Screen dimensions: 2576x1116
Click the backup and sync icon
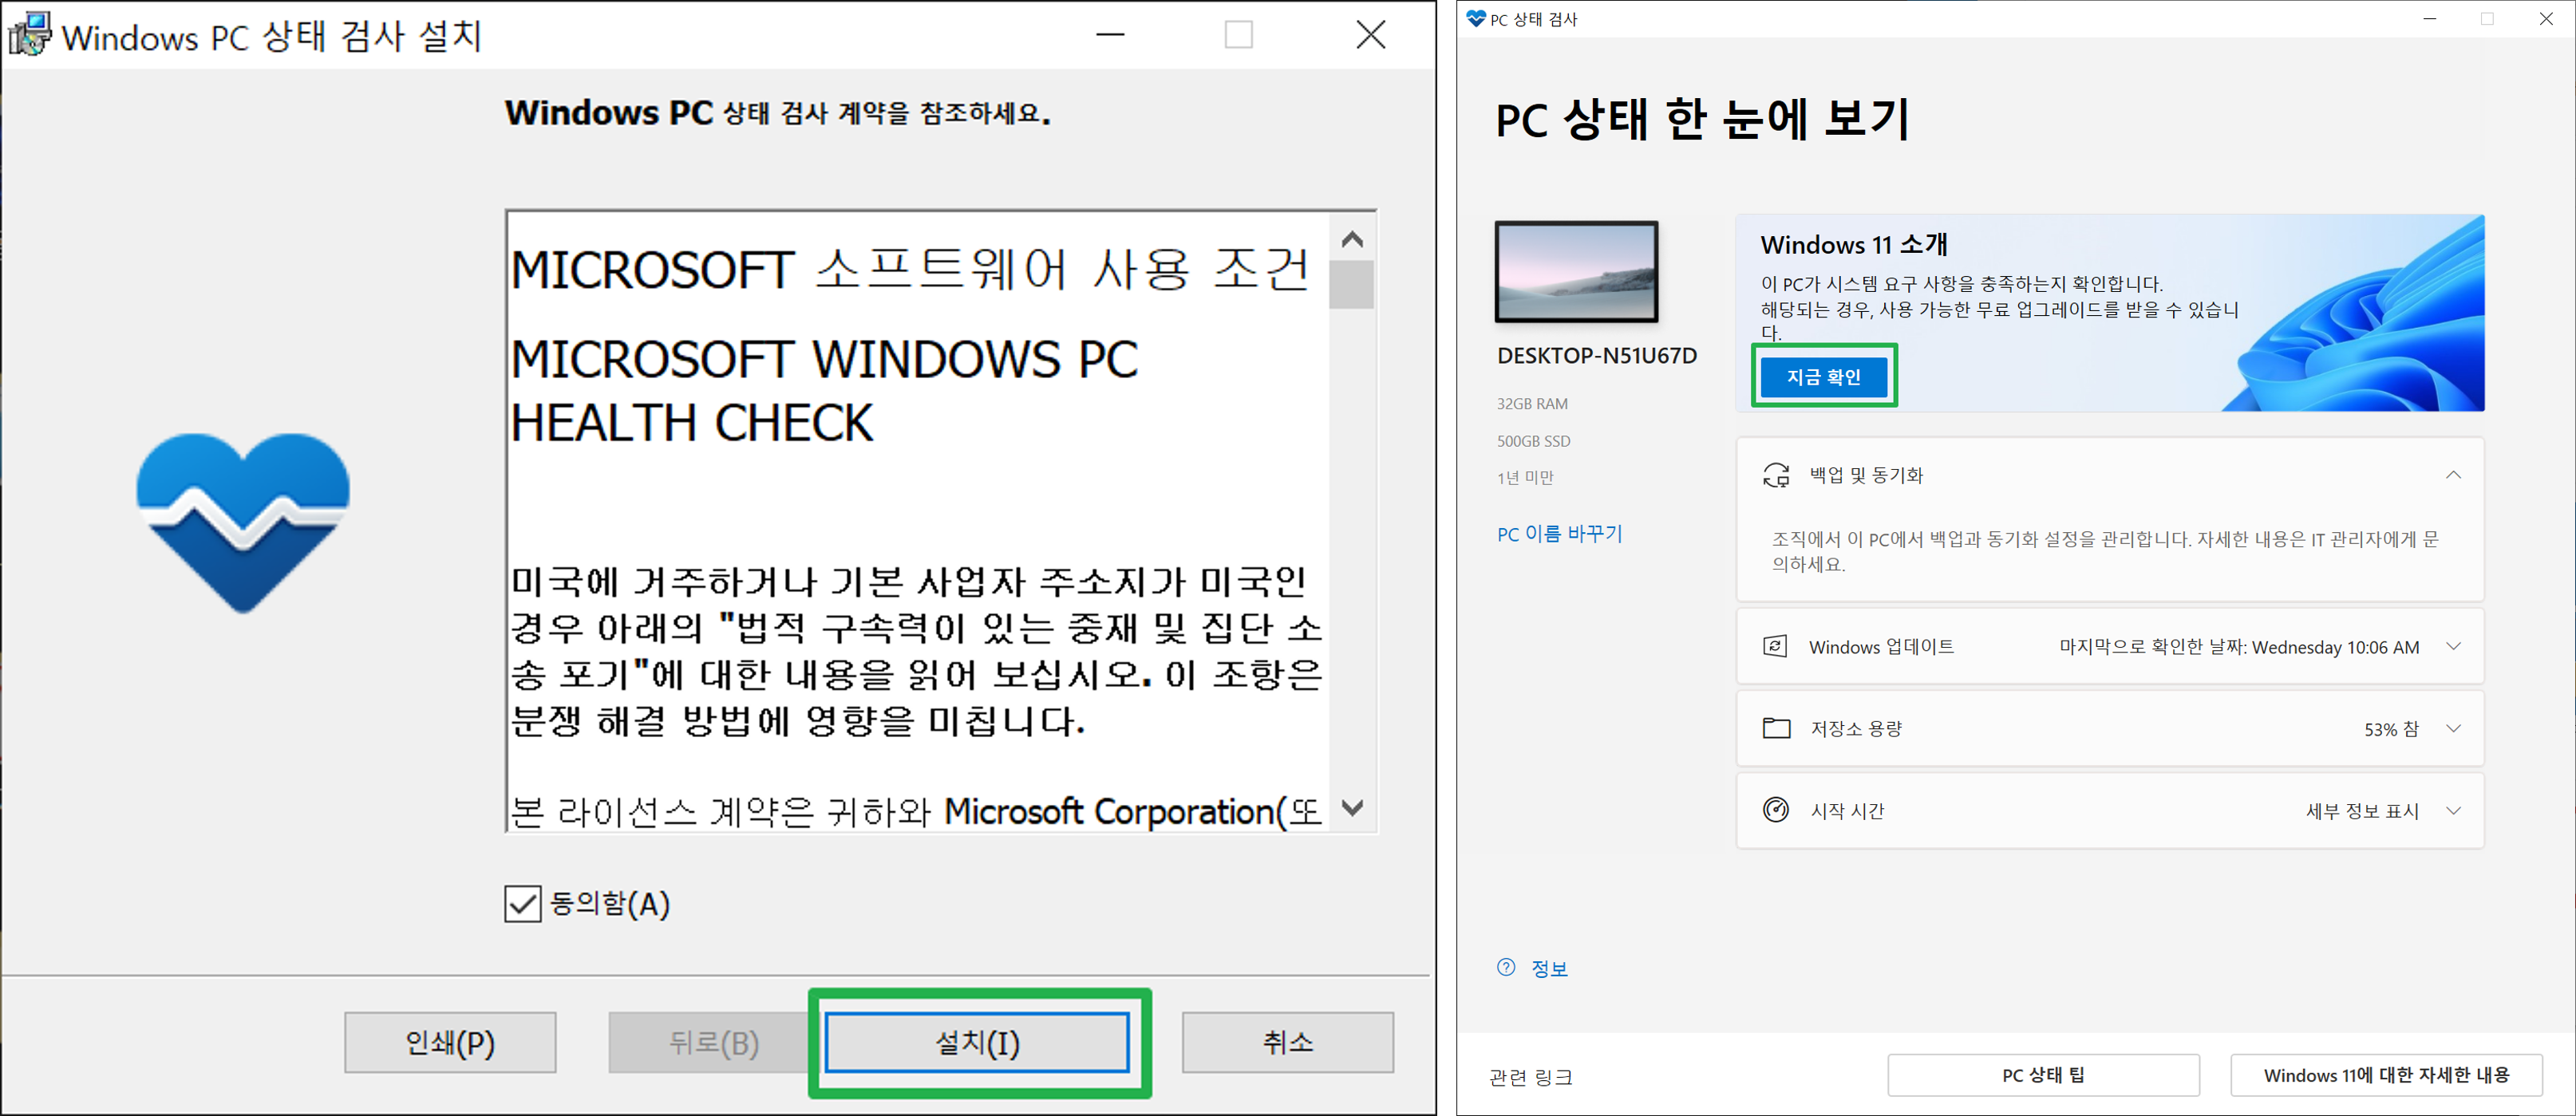pos(1776,475)
